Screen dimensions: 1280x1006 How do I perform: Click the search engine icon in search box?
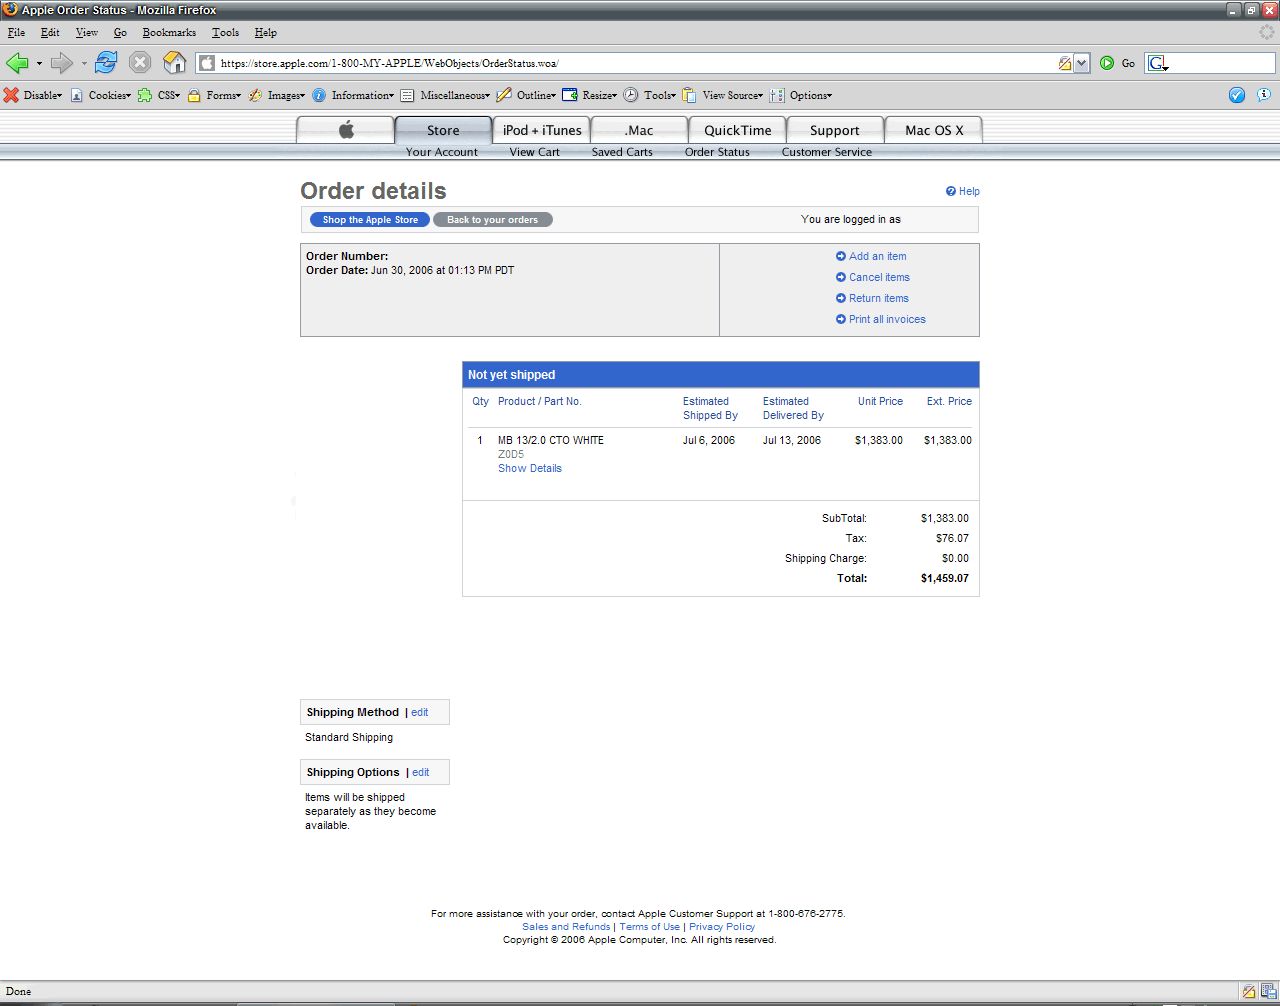[x=1158, y=63]
